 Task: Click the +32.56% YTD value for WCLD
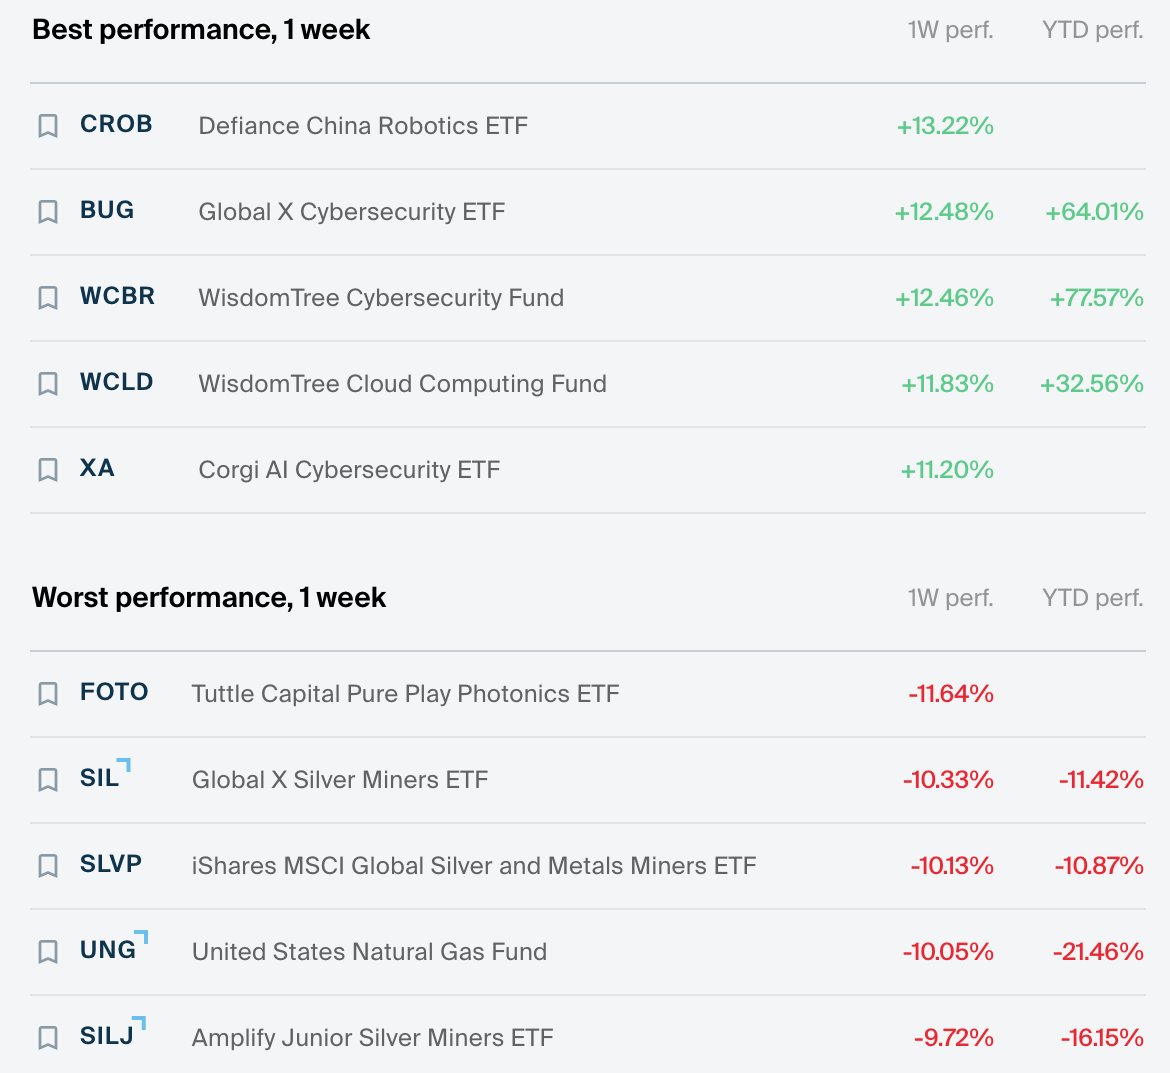[1092, 384]
